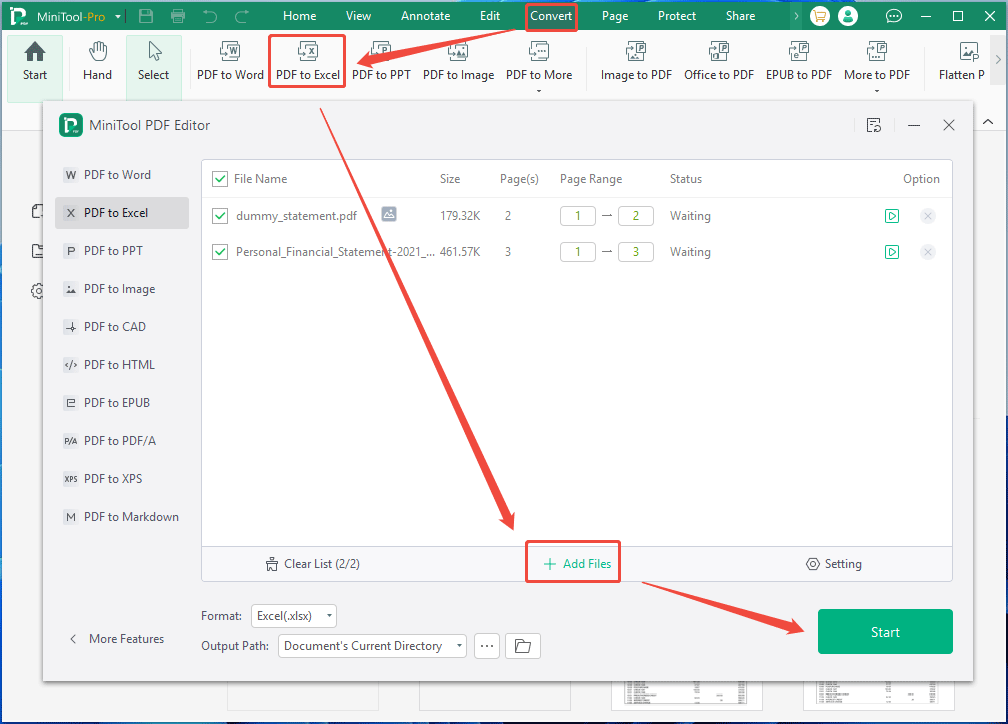1008x724 pixels.
Task: Open the Output Path dropdown
Action: 371,645
